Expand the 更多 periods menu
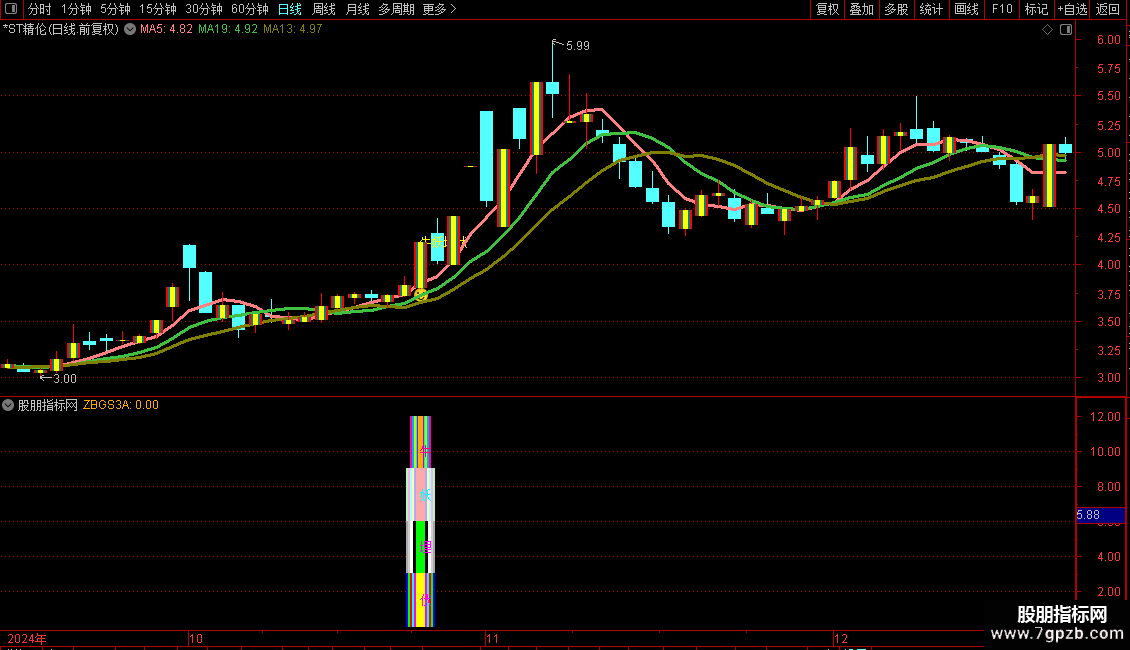The image size is (1130, 650). [440, 9]
